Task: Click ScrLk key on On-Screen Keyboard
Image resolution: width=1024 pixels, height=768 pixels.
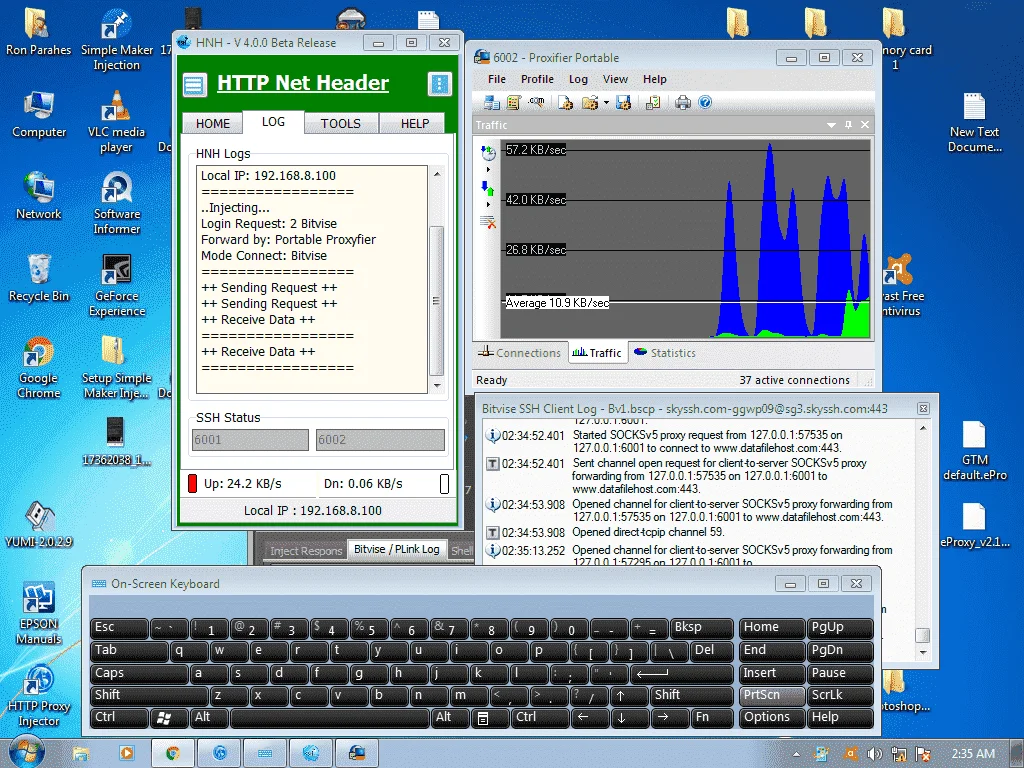Action: [x=840, y=696]
